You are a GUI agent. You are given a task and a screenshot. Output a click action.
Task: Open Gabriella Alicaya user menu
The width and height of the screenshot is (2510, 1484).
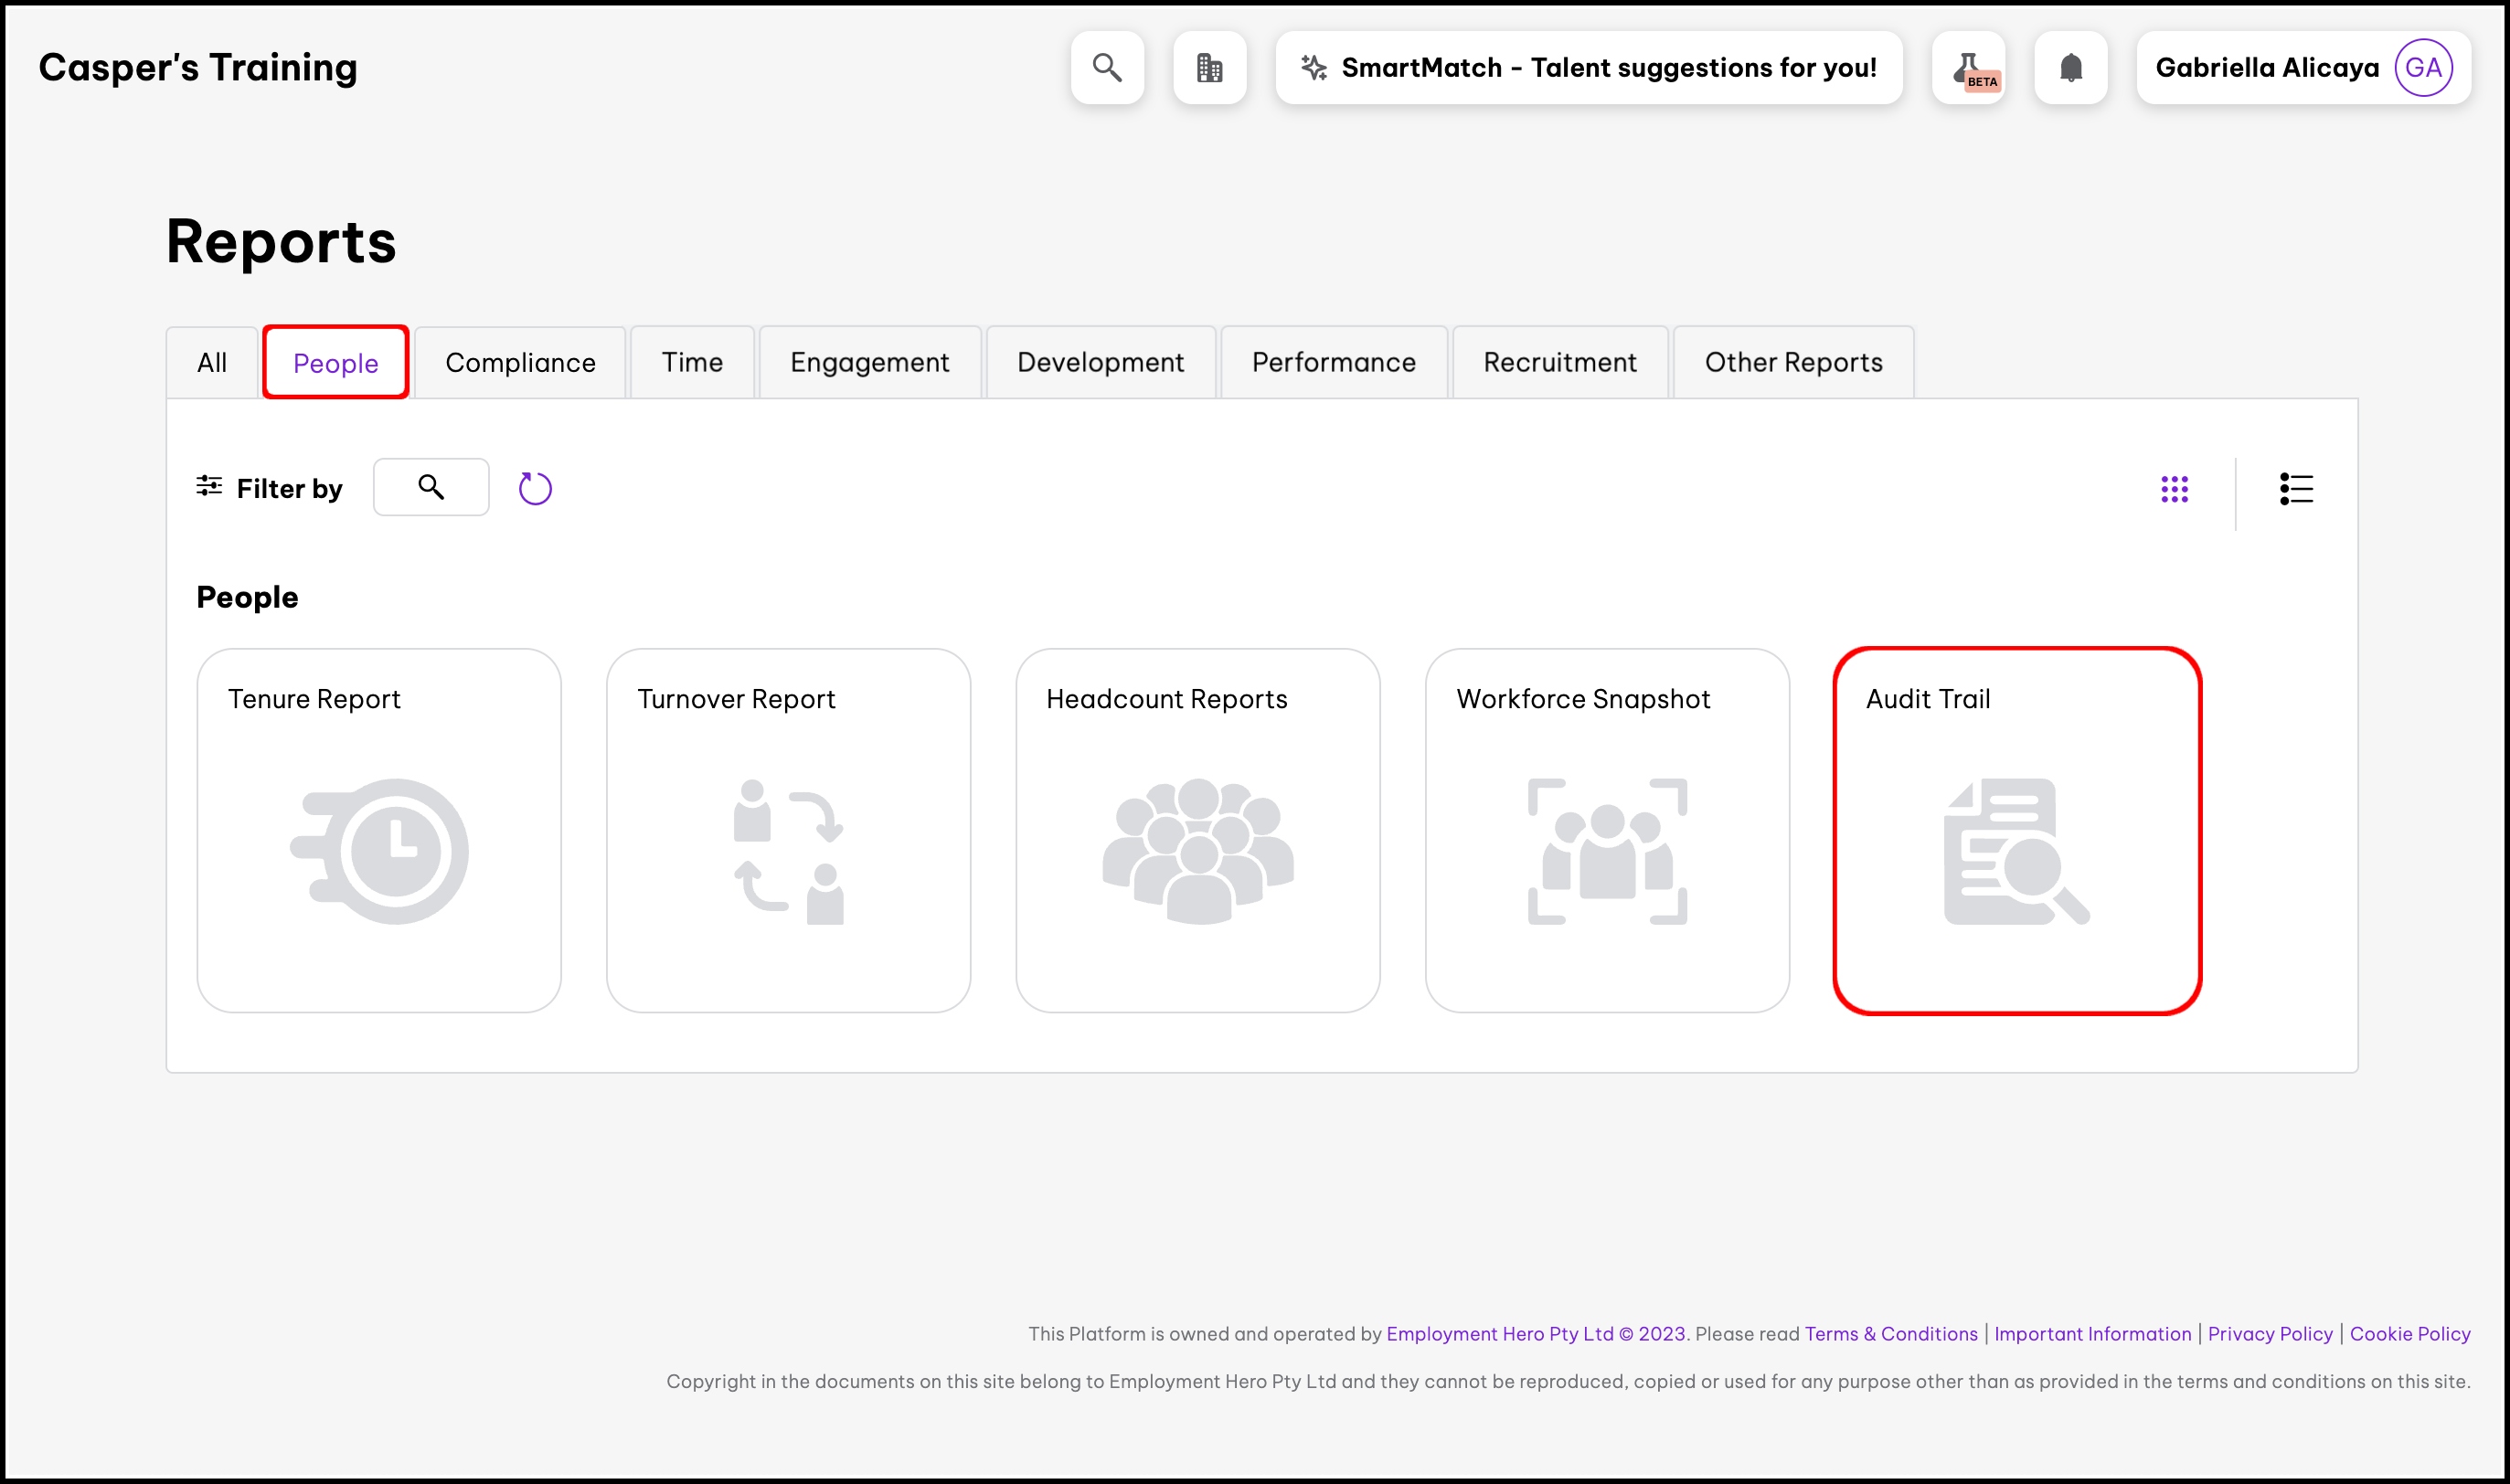point(2266,68)
